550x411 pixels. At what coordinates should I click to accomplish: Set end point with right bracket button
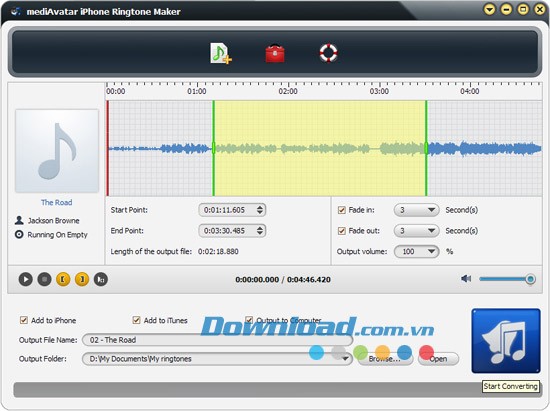click(82, 279)
